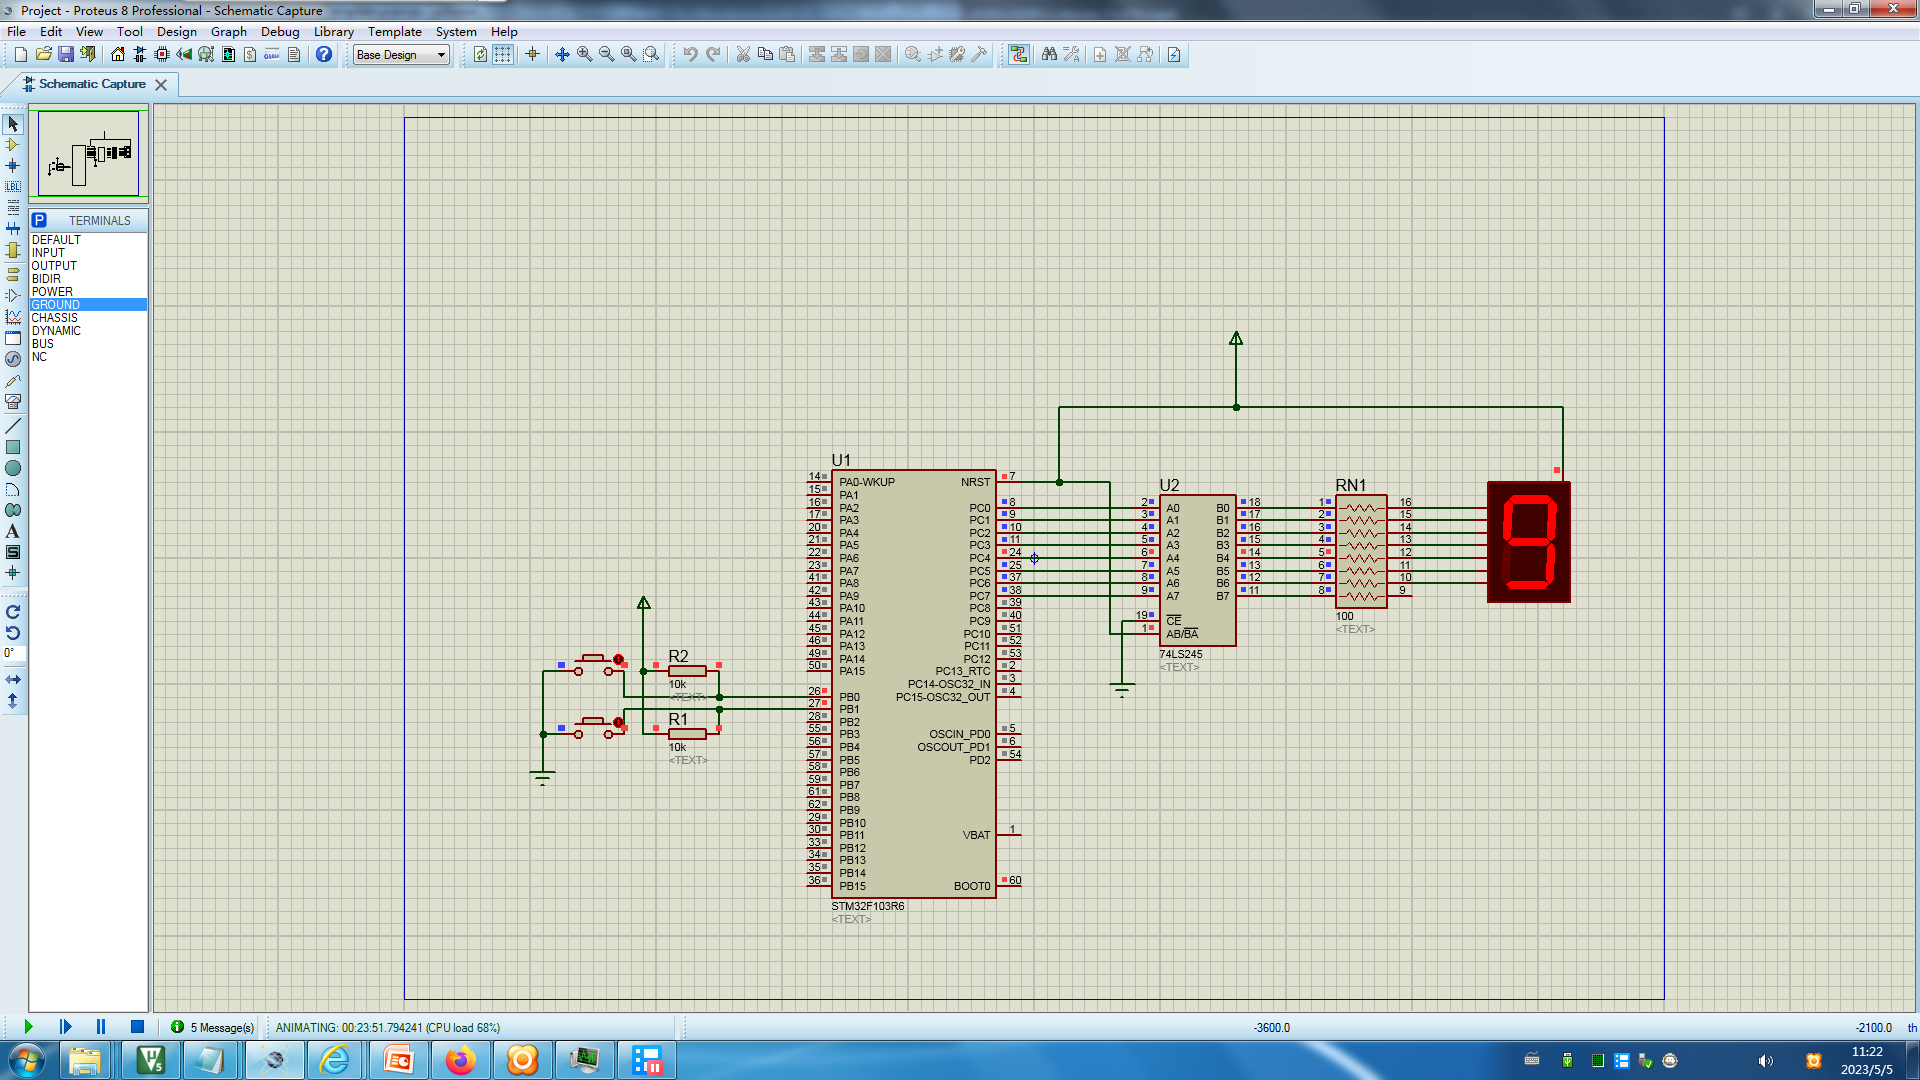
Task: Select the Virtual Instruments mode icon
Action: pos(13,401)
